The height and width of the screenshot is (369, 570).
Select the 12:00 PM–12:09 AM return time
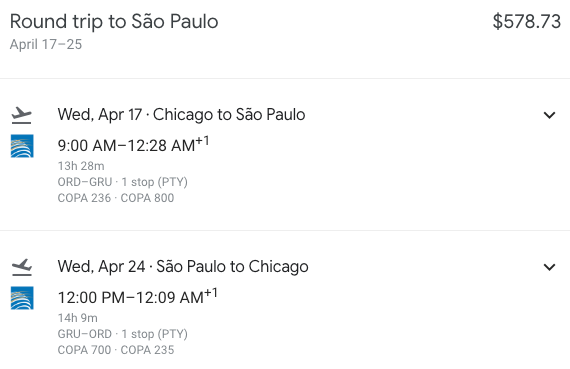(137, 297)
